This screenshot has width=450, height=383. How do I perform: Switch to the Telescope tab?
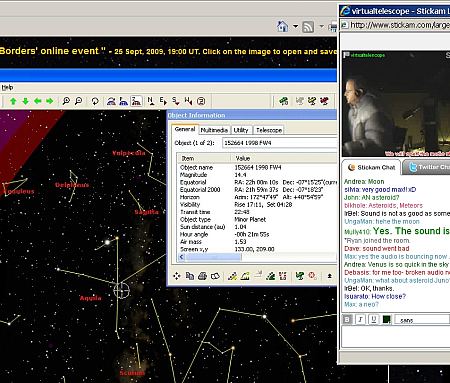[269, 130]
